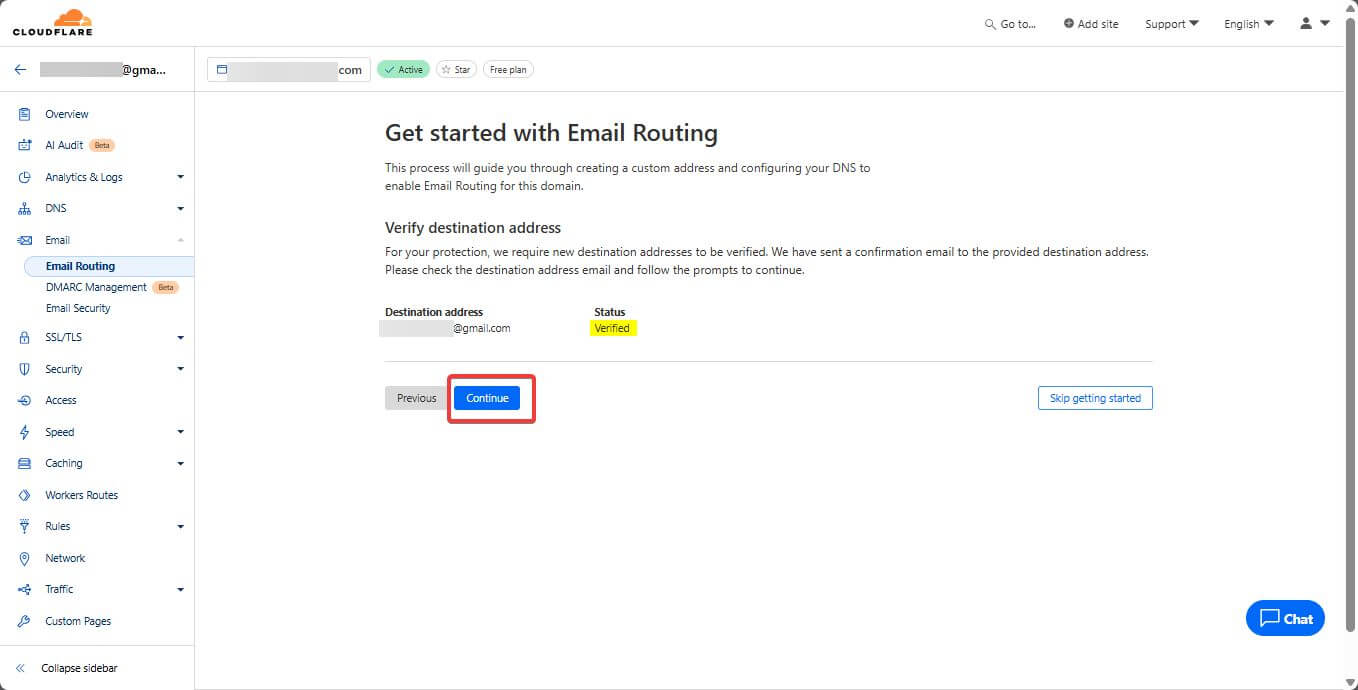Open the English language dropdown
This screenshot has height=690, width=1358.
click(1248, 24)
